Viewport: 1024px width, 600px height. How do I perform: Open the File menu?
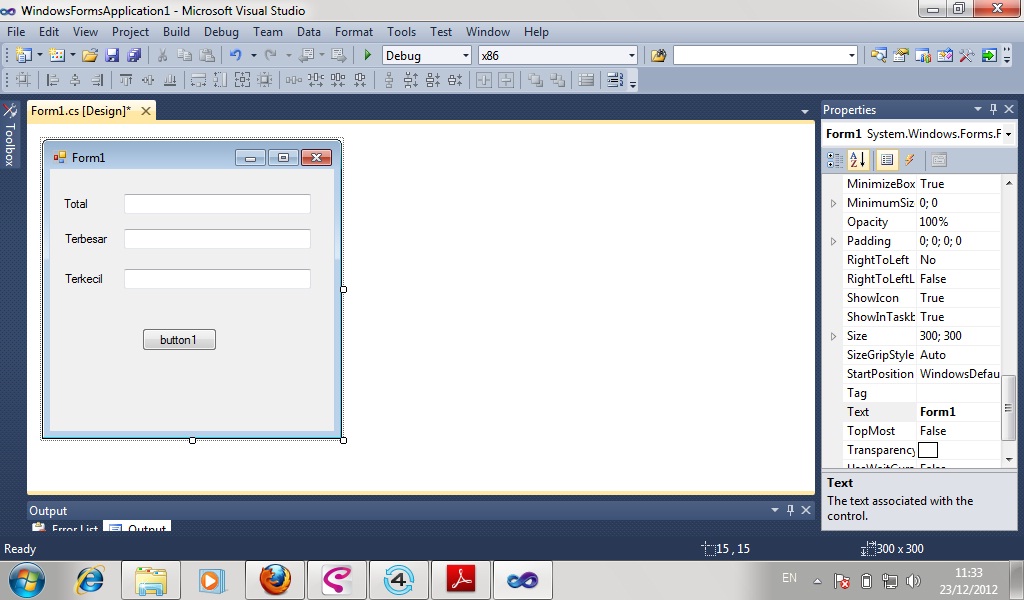pos(16,31)
